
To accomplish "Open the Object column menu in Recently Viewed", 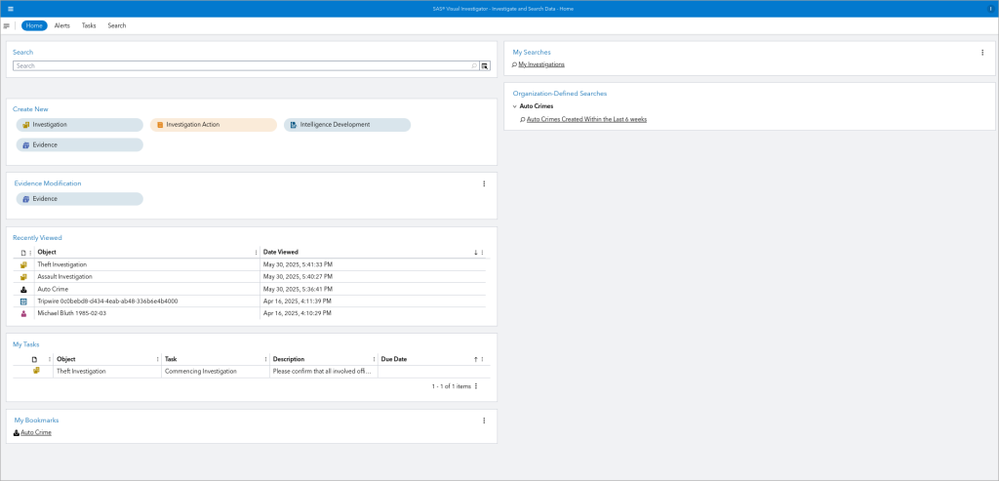I will [x=256, y=253].
